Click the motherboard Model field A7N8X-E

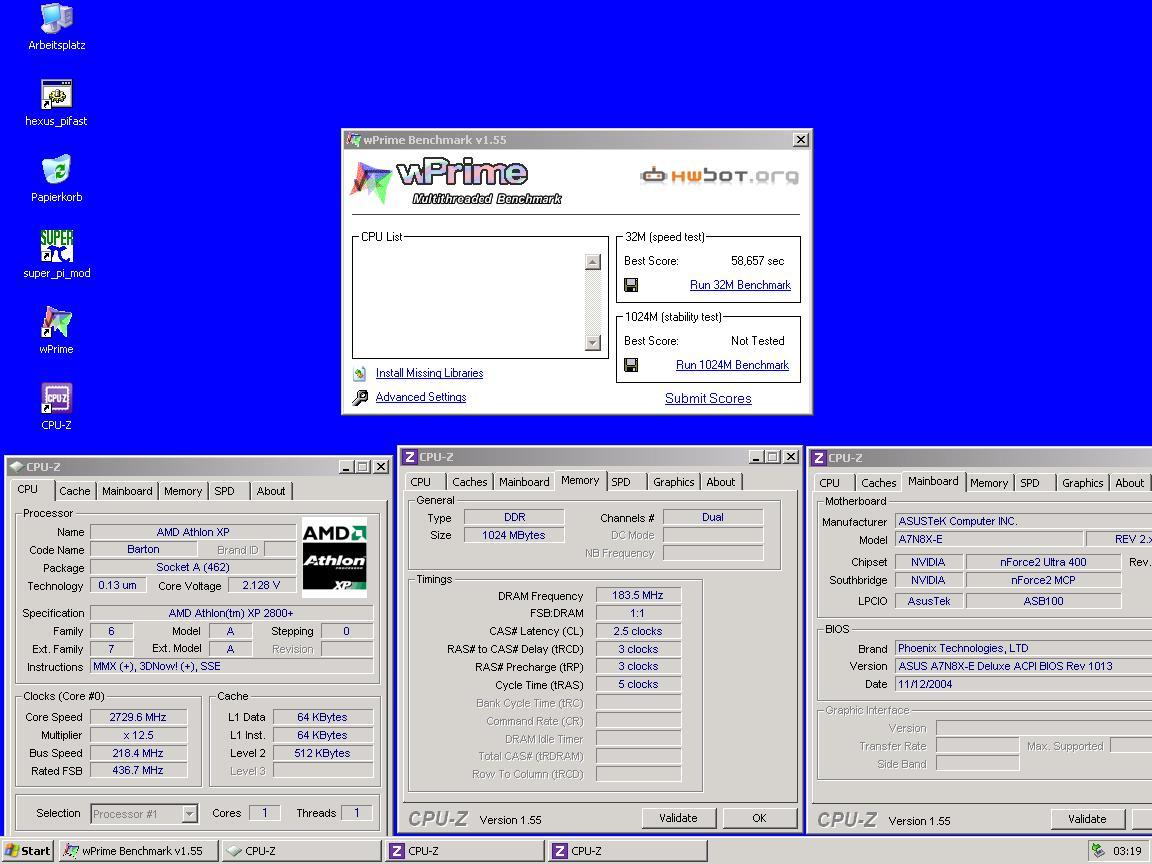pos(988,539)
